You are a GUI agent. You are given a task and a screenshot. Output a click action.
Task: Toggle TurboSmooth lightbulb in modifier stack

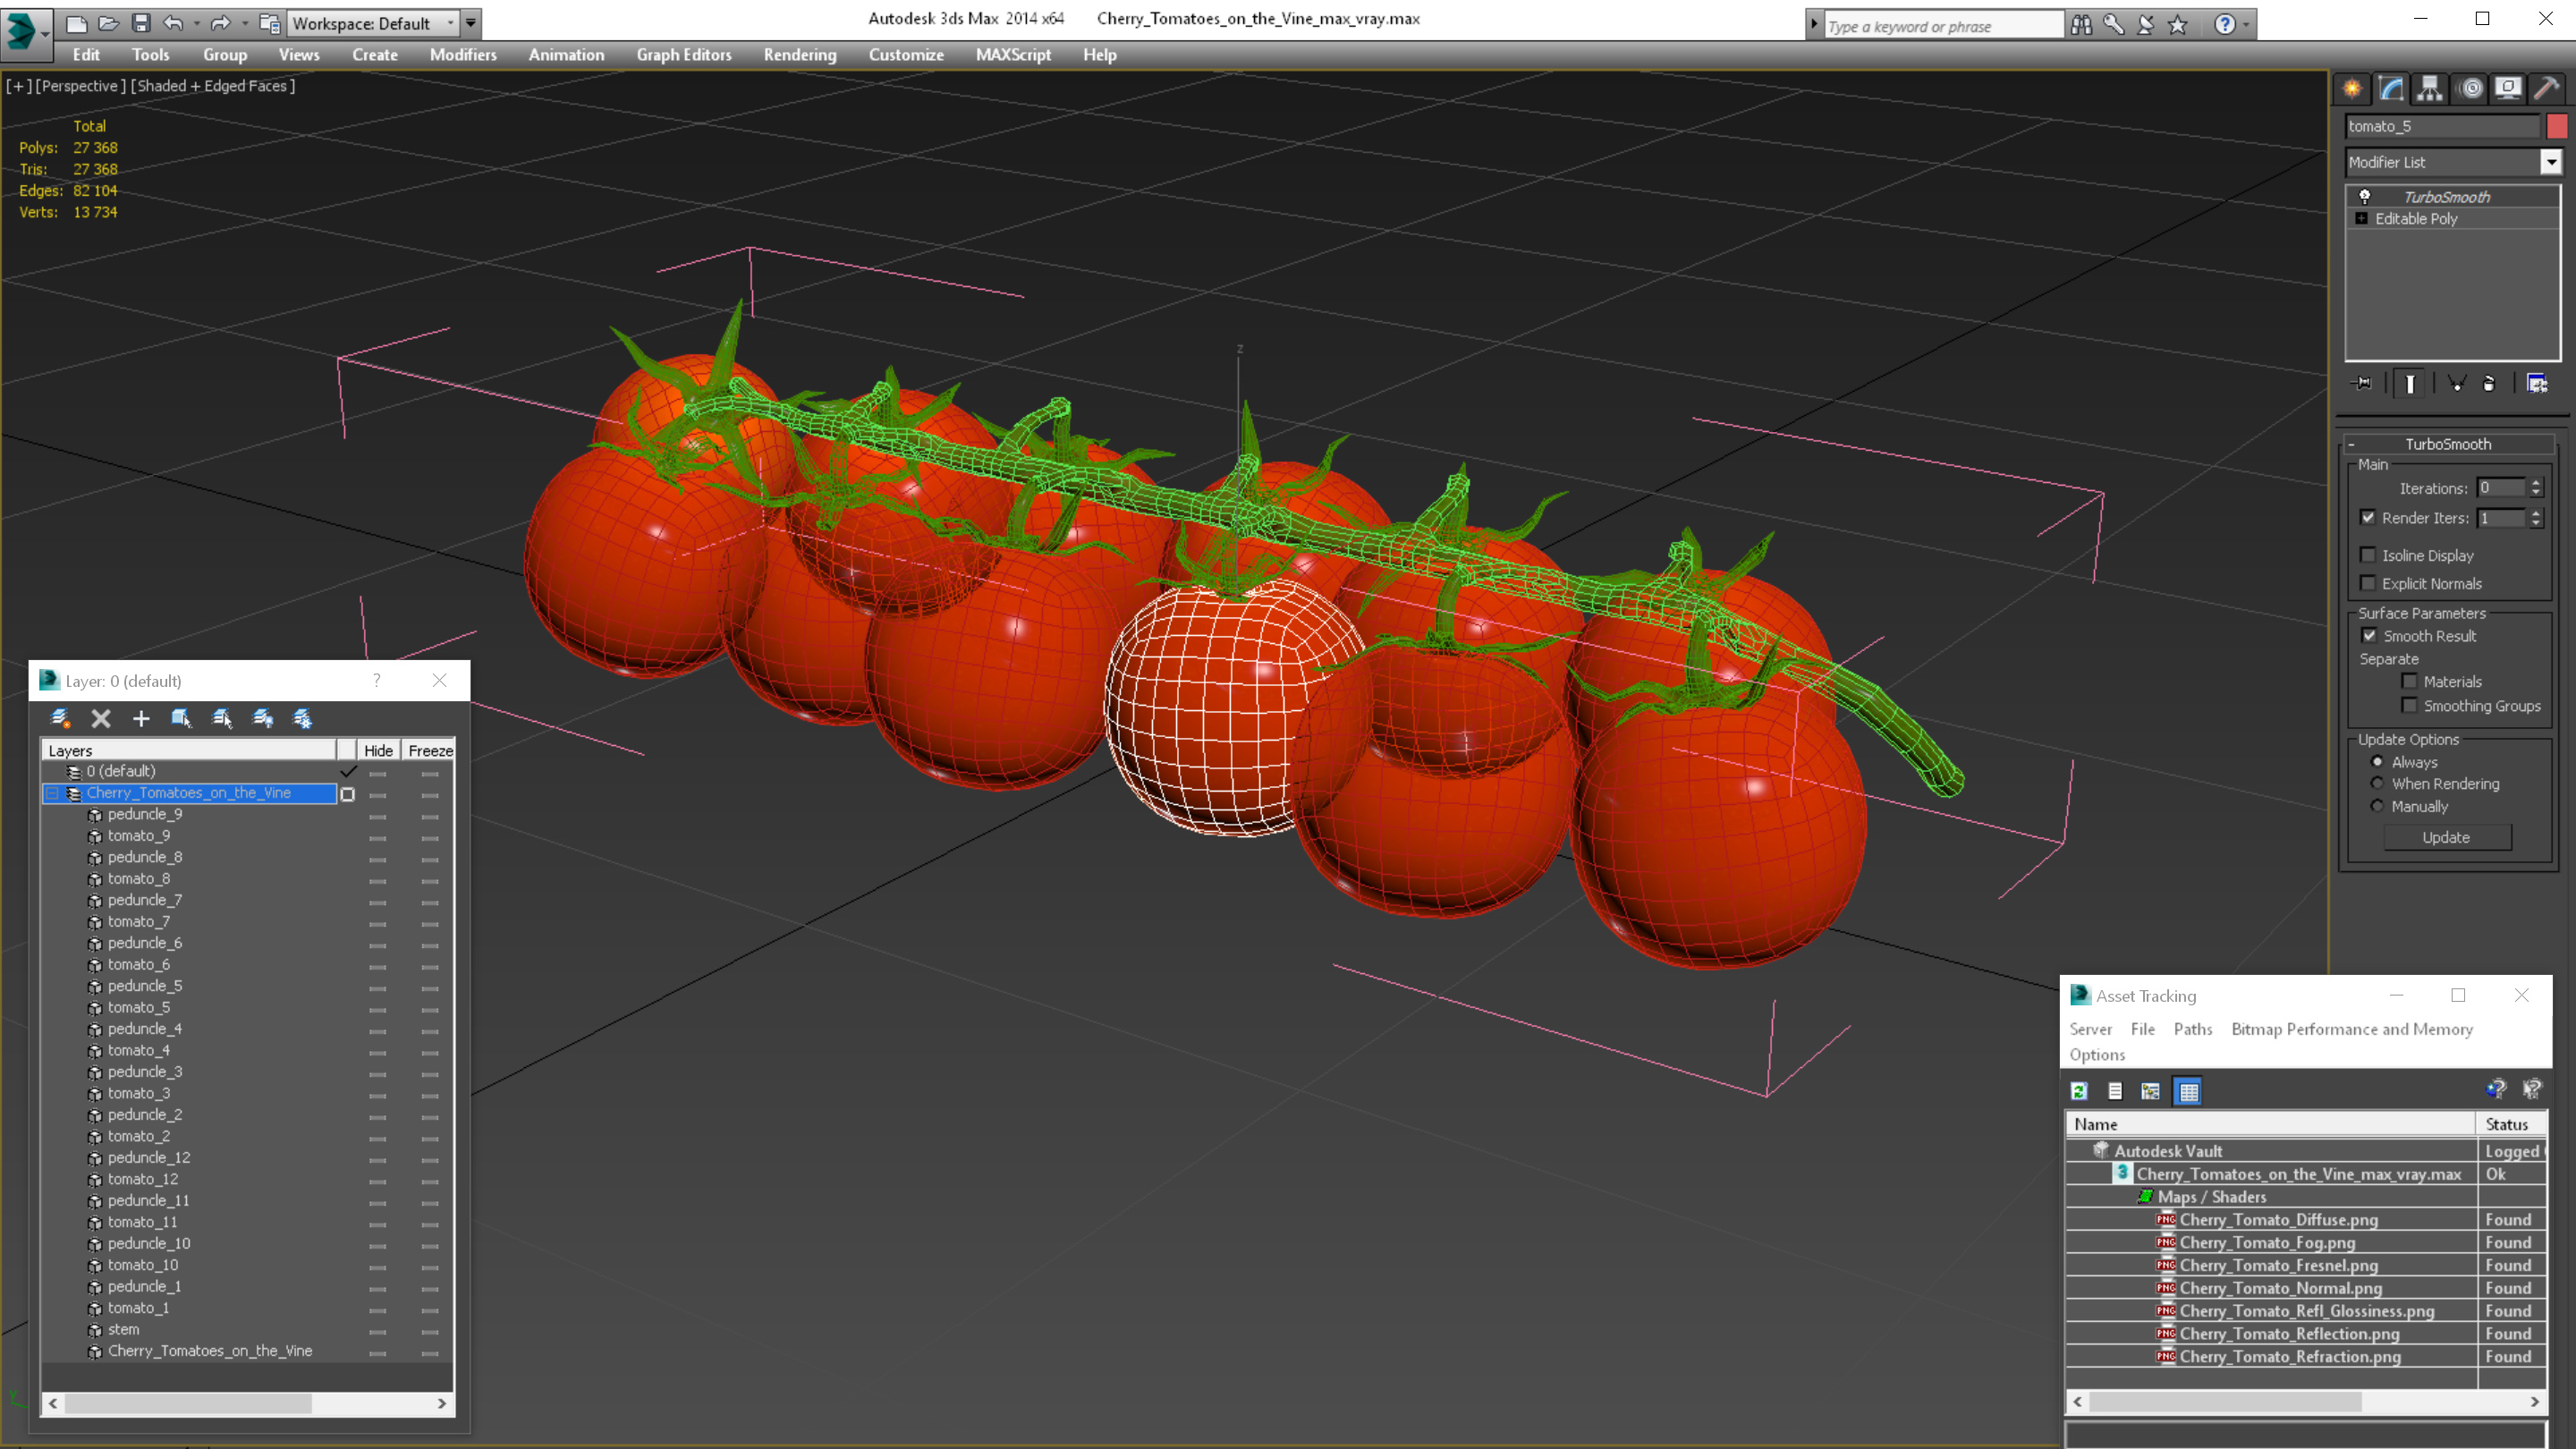(2365, 197)
